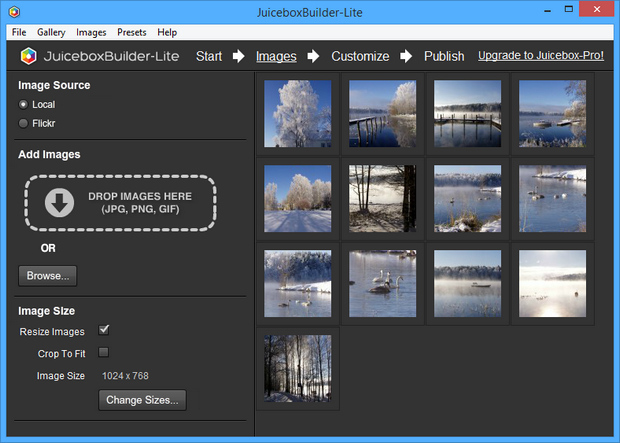Click the JuiceboxBuilder-Lite logo in the header
This screenshot has height=443, width=620.
click(x=100, y=56)
